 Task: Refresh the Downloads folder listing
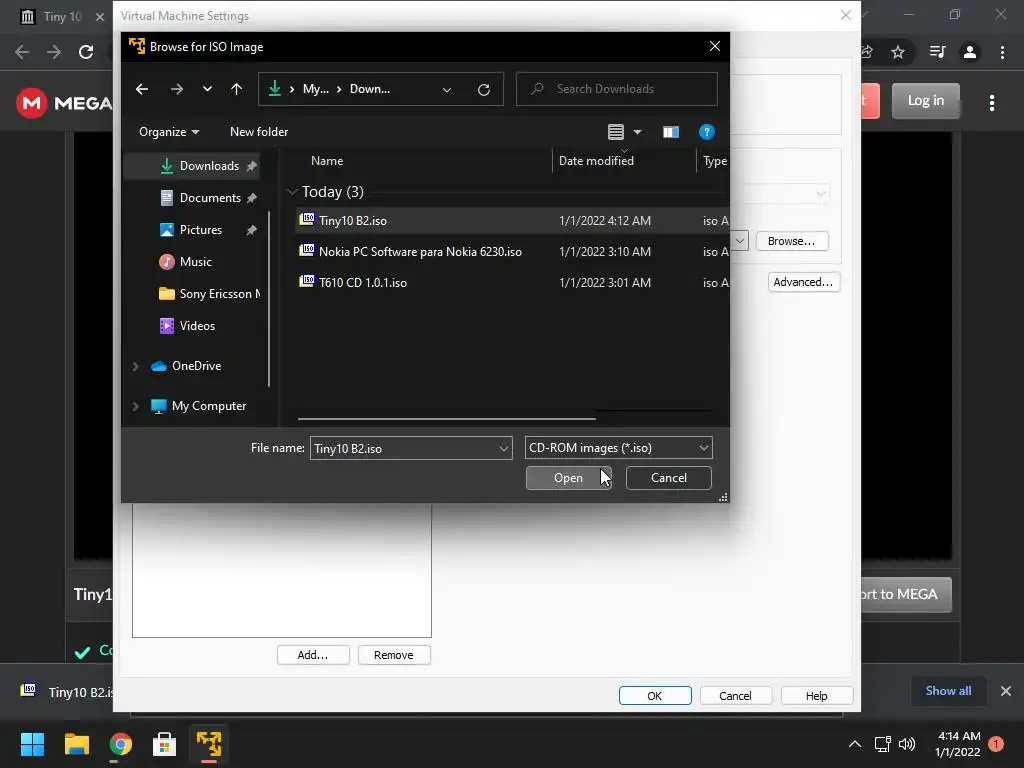click(x=484, y=89)
